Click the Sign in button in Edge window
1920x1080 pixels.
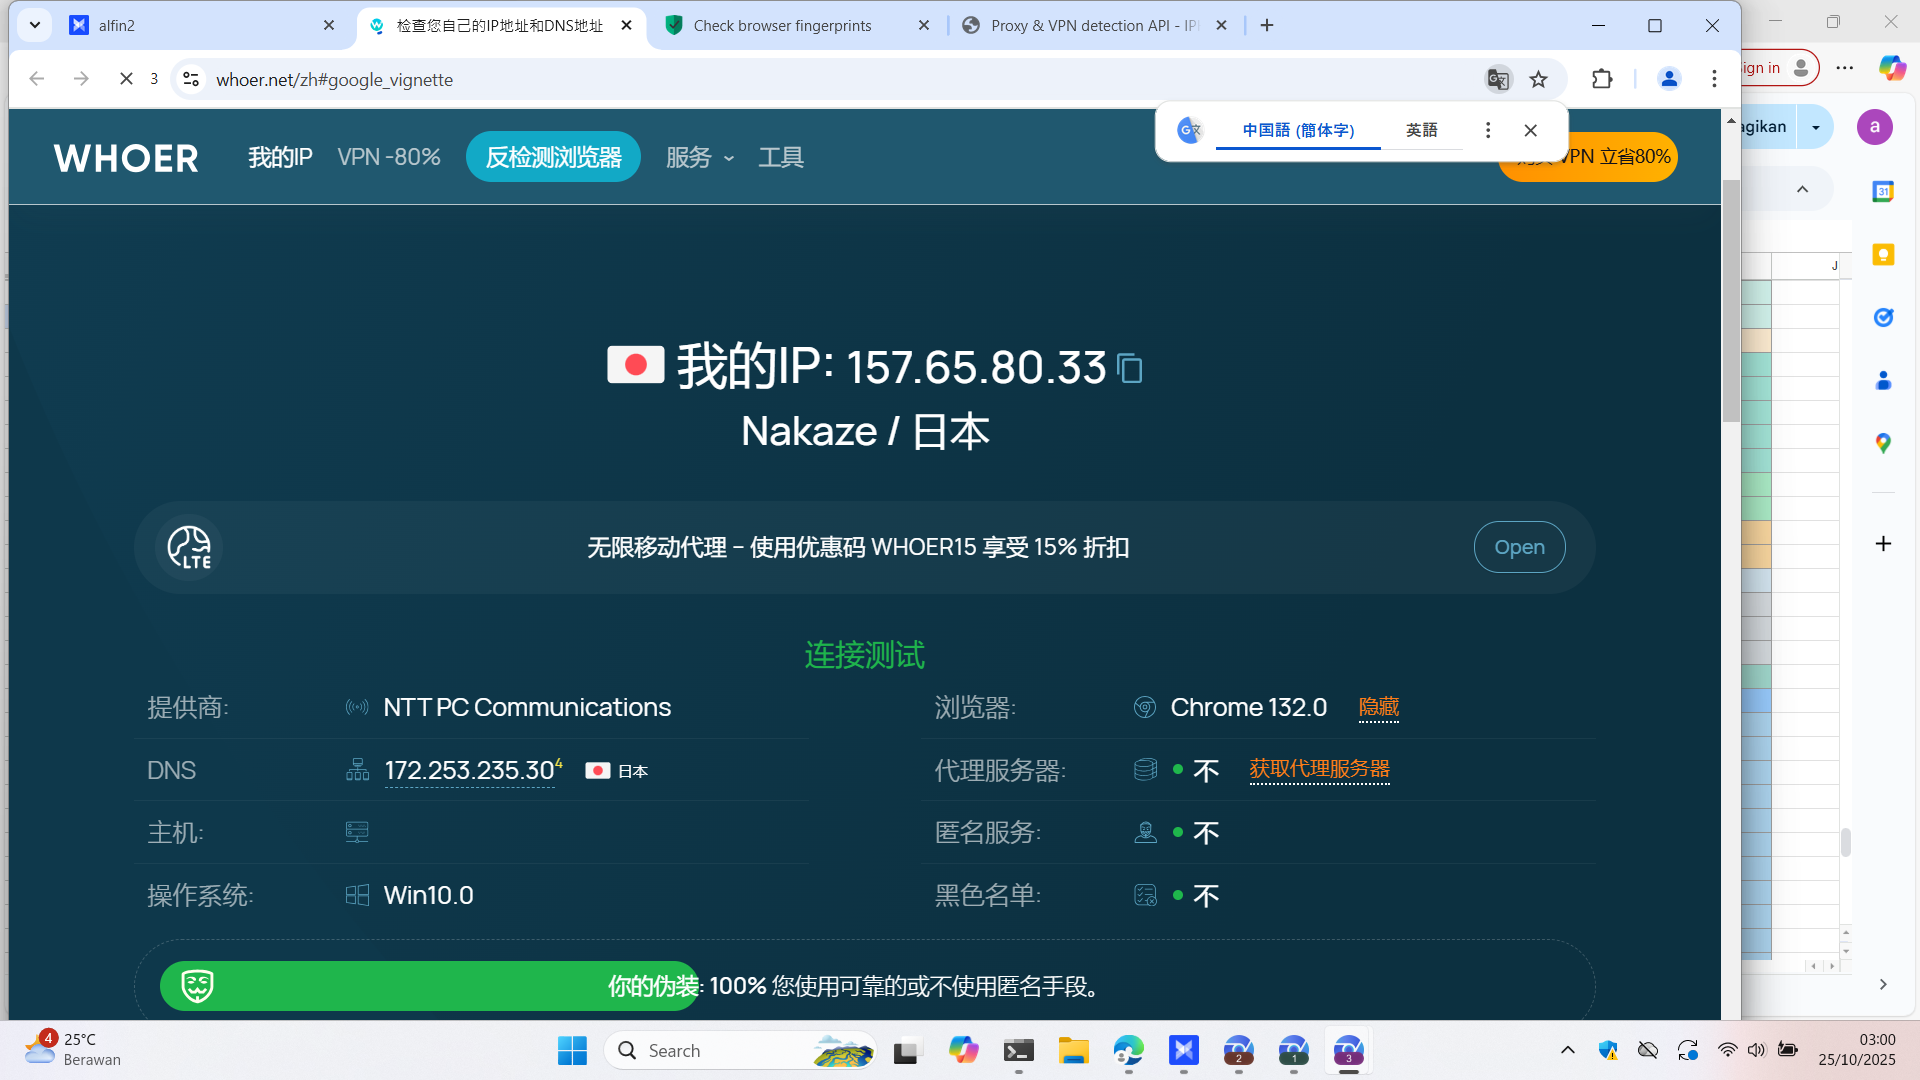click(1778, 67)
